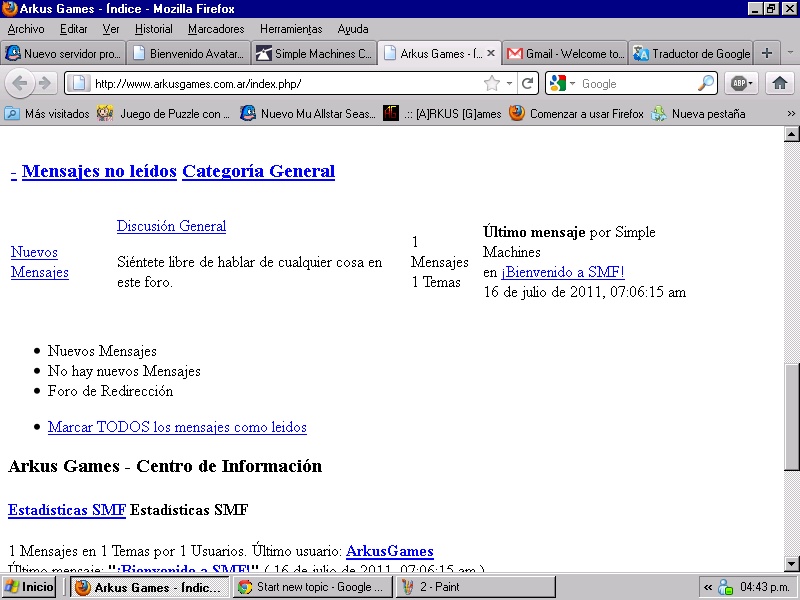The width and height of the screenshot is (800, 600).
Task: Click the URL address field
Action: click(x=286, y=83)
